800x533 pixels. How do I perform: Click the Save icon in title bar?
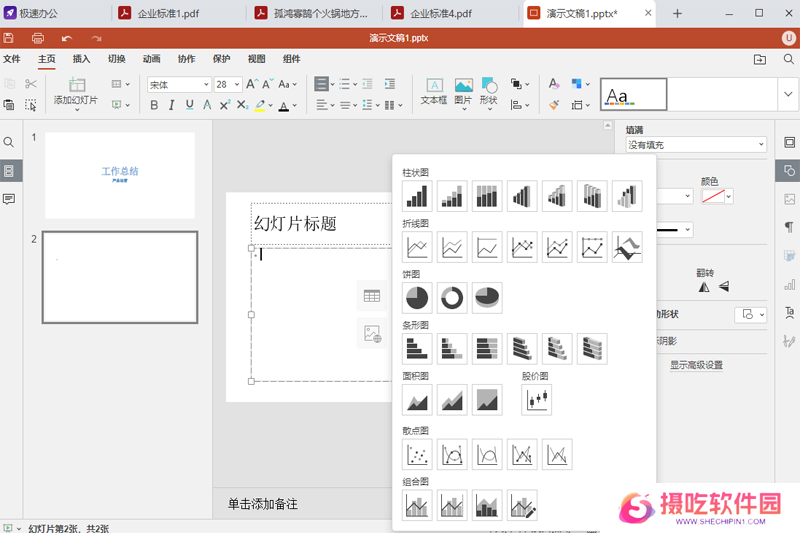click(x=8, y=38)
